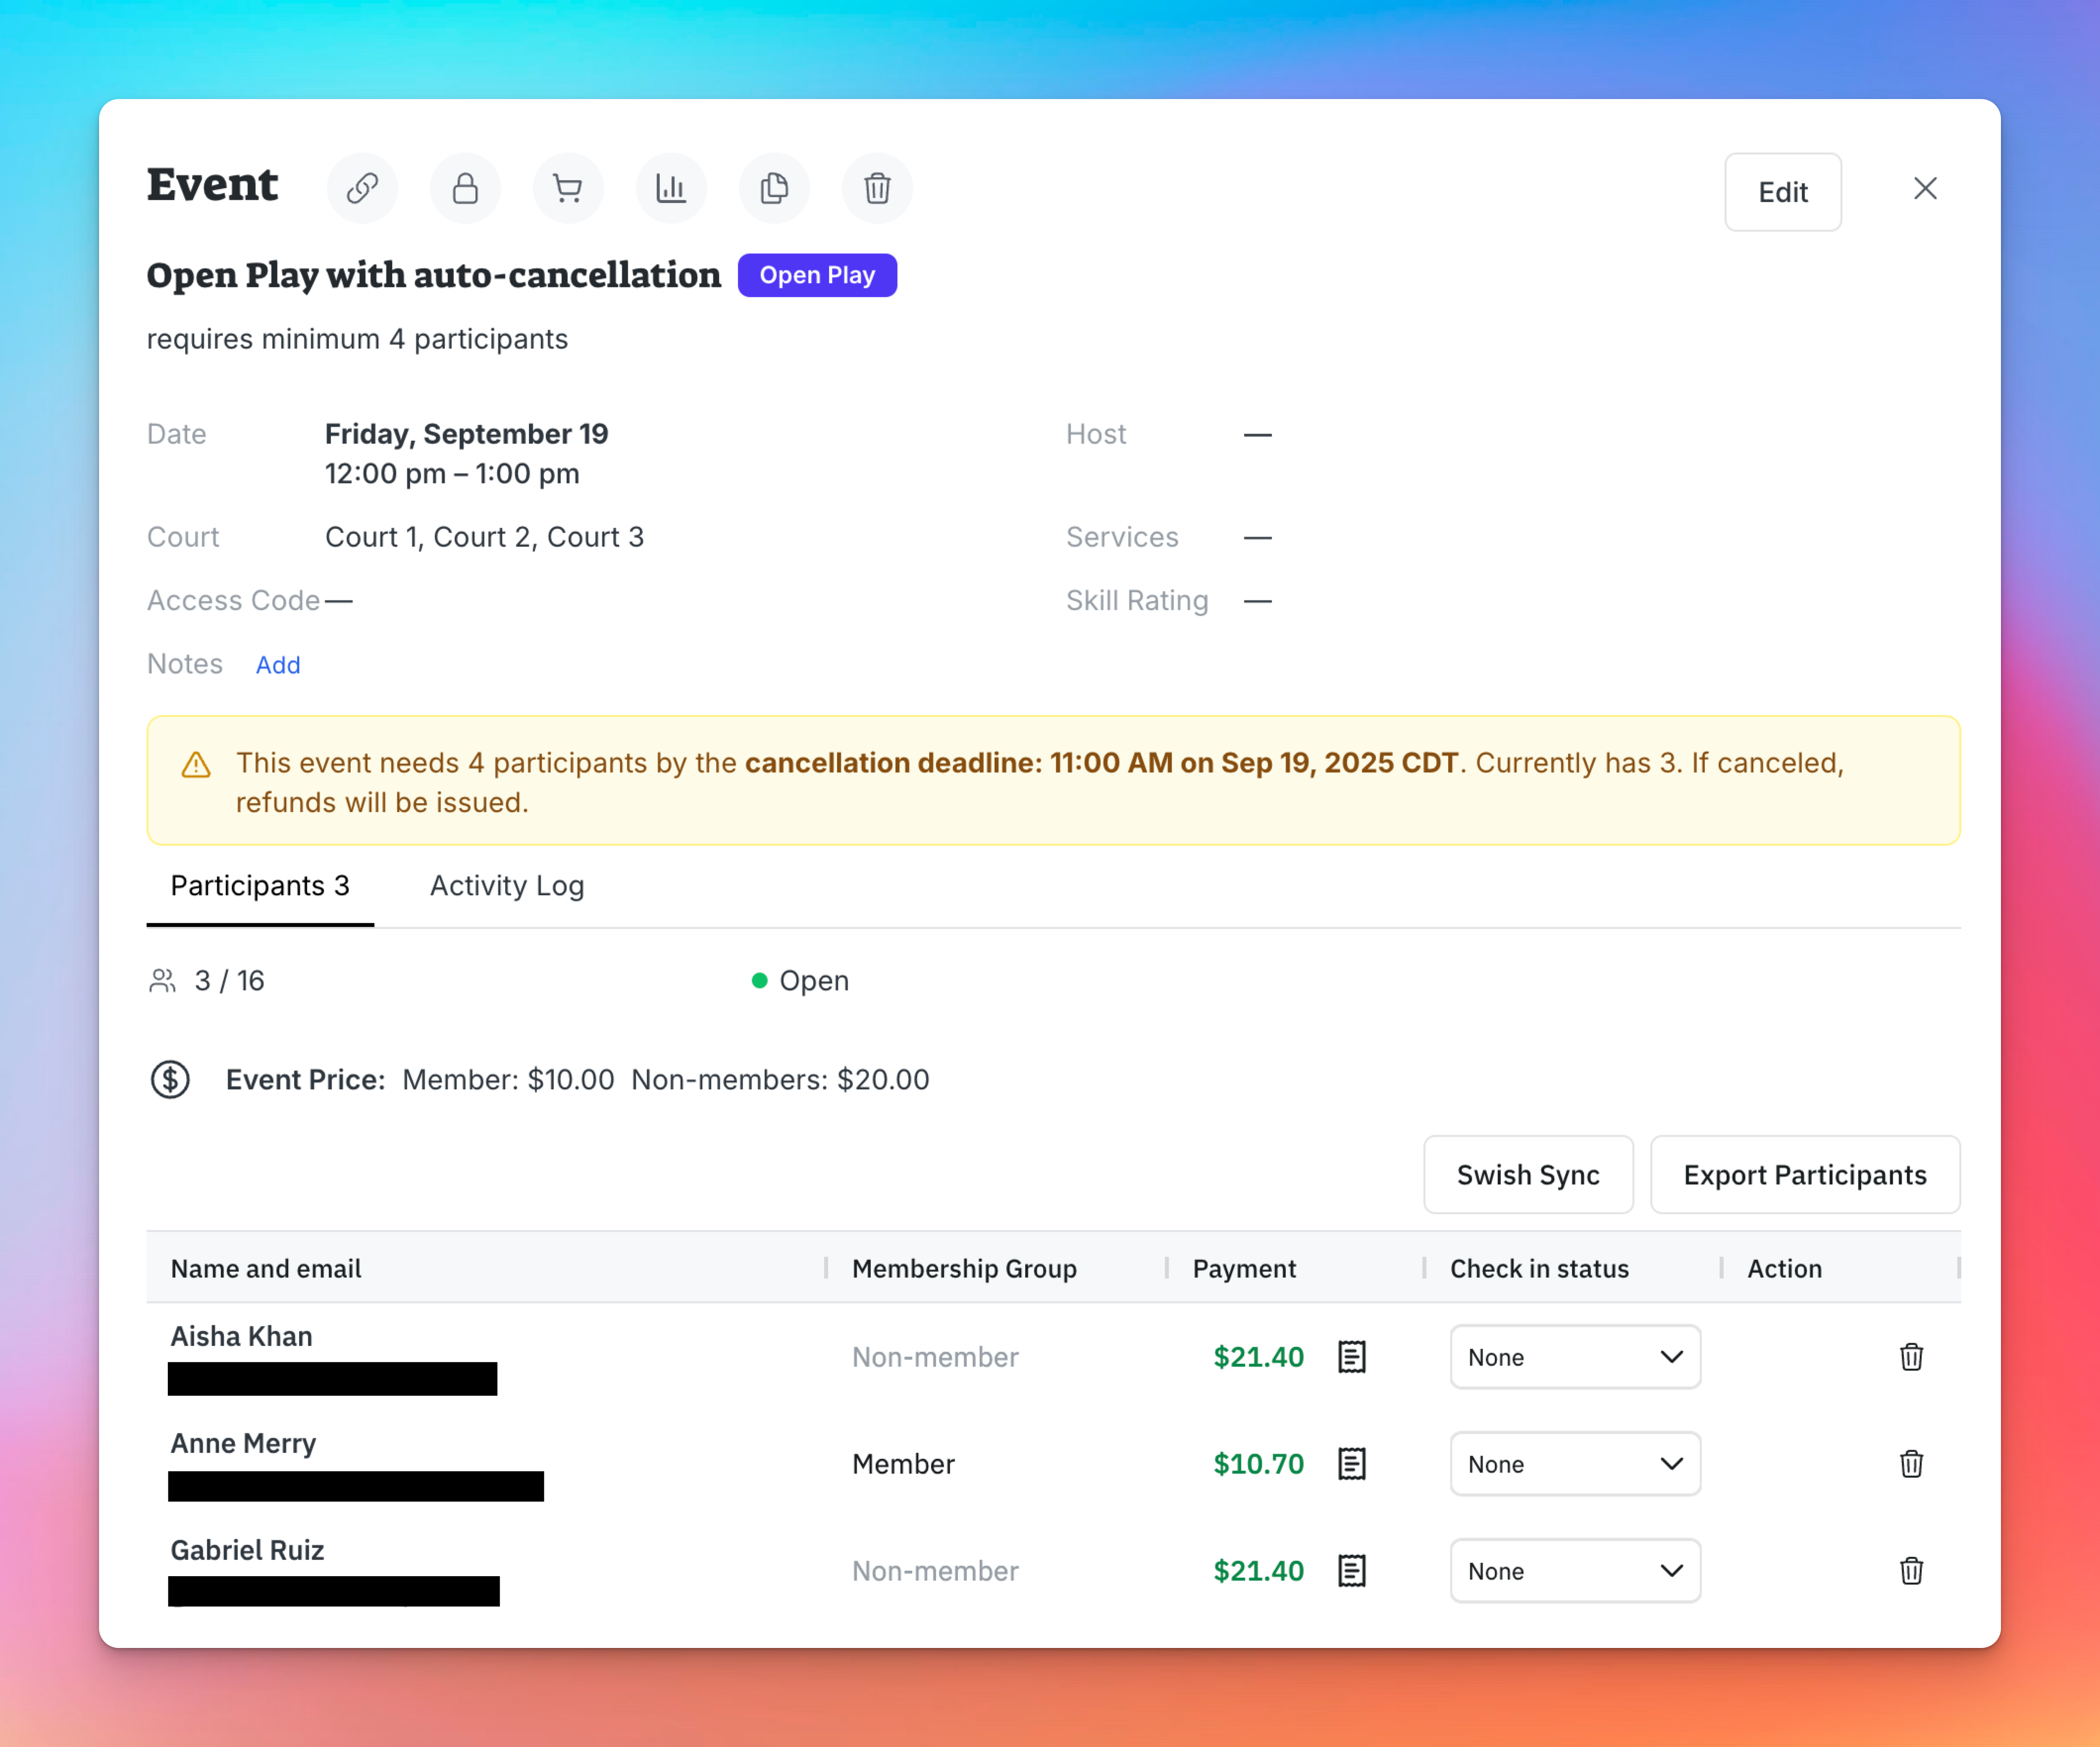Click participant name Aisha Khan
The image size is (2100, 1747).
tap(241, 1336)
